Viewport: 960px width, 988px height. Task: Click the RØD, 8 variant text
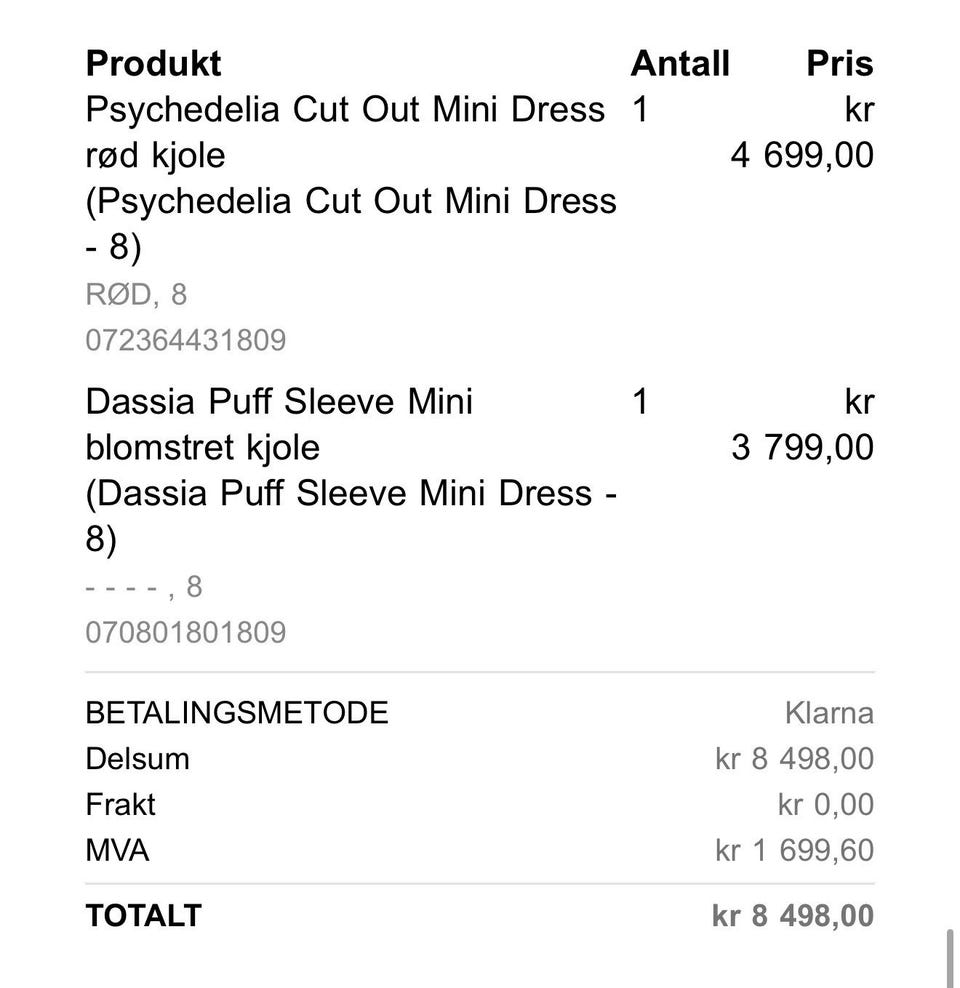coord(136,295)
